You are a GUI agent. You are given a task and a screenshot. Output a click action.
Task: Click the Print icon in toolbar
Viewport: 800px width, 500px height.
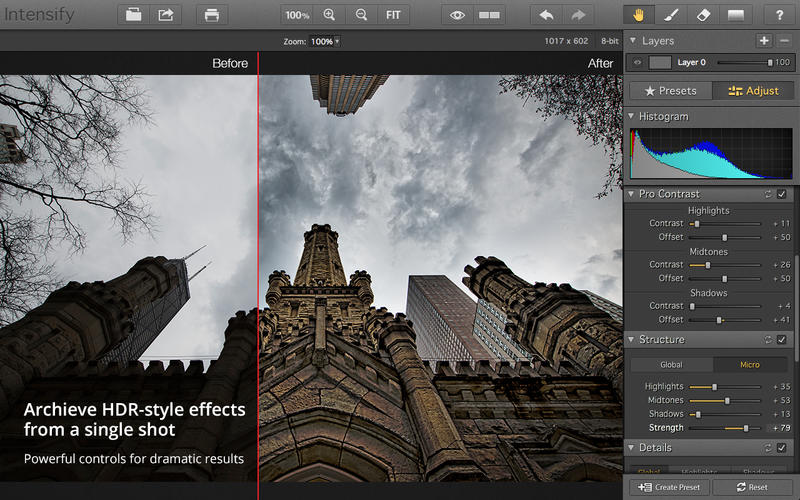pyautogui.click(x=211, y=15)
